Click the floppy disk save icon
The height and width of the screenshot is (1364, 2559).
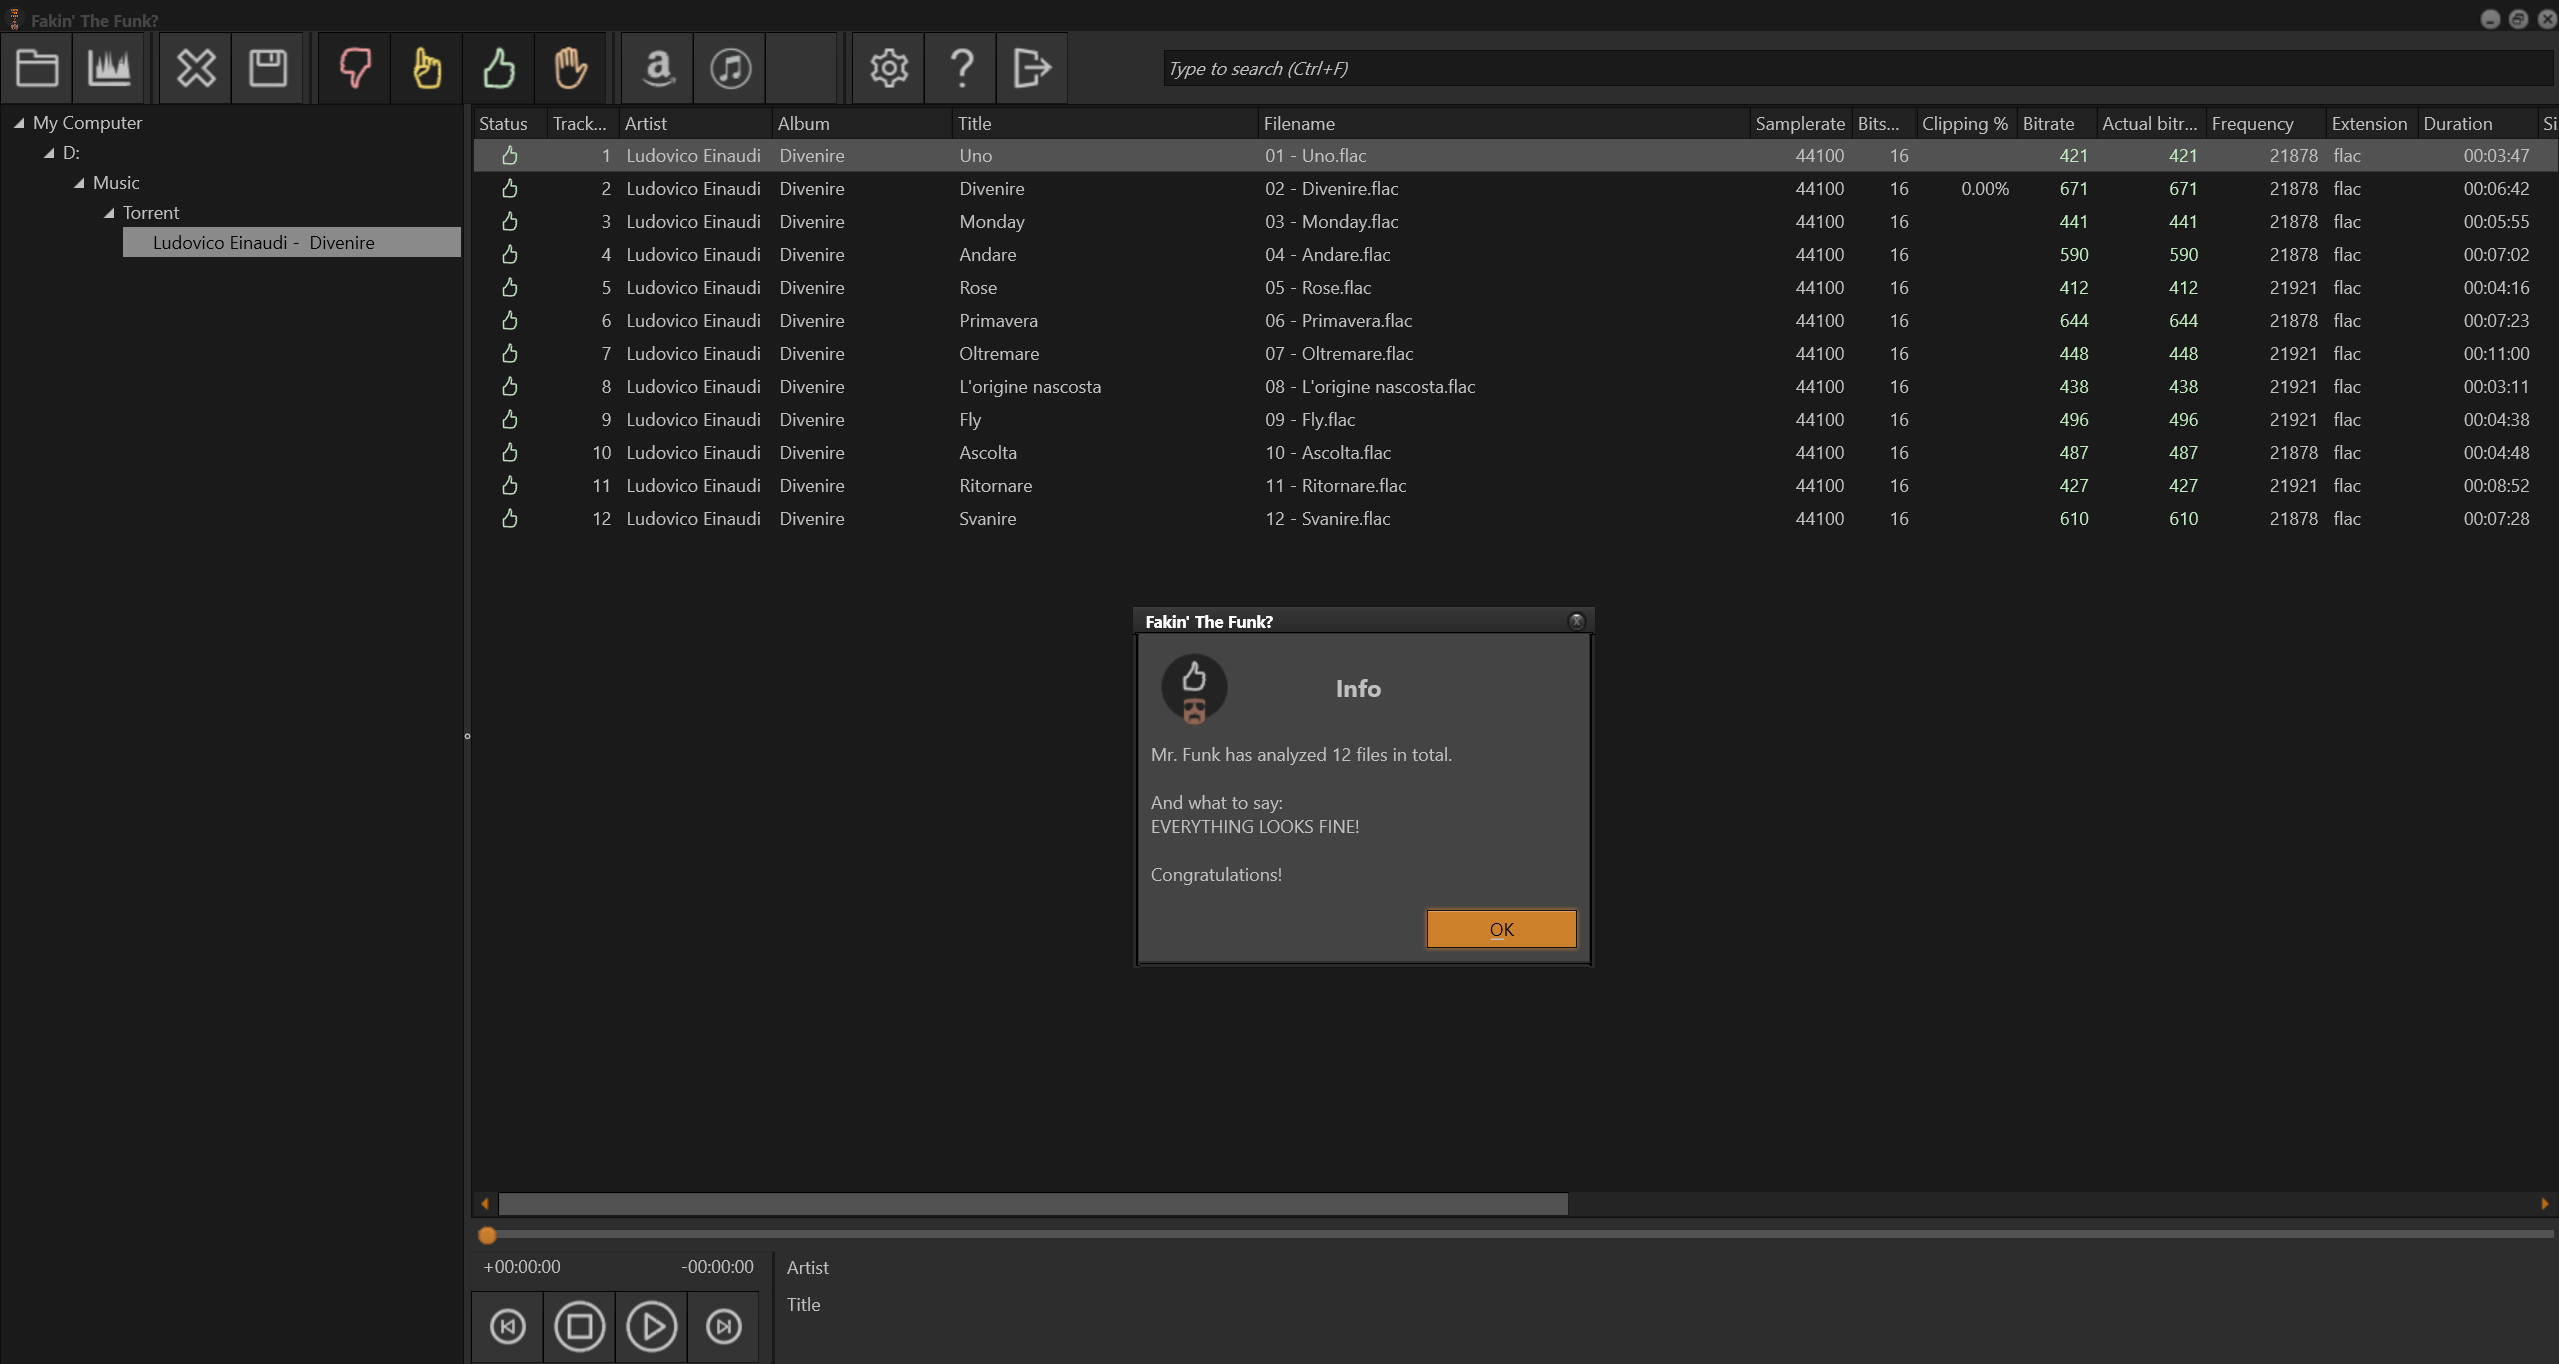[268, 68]
